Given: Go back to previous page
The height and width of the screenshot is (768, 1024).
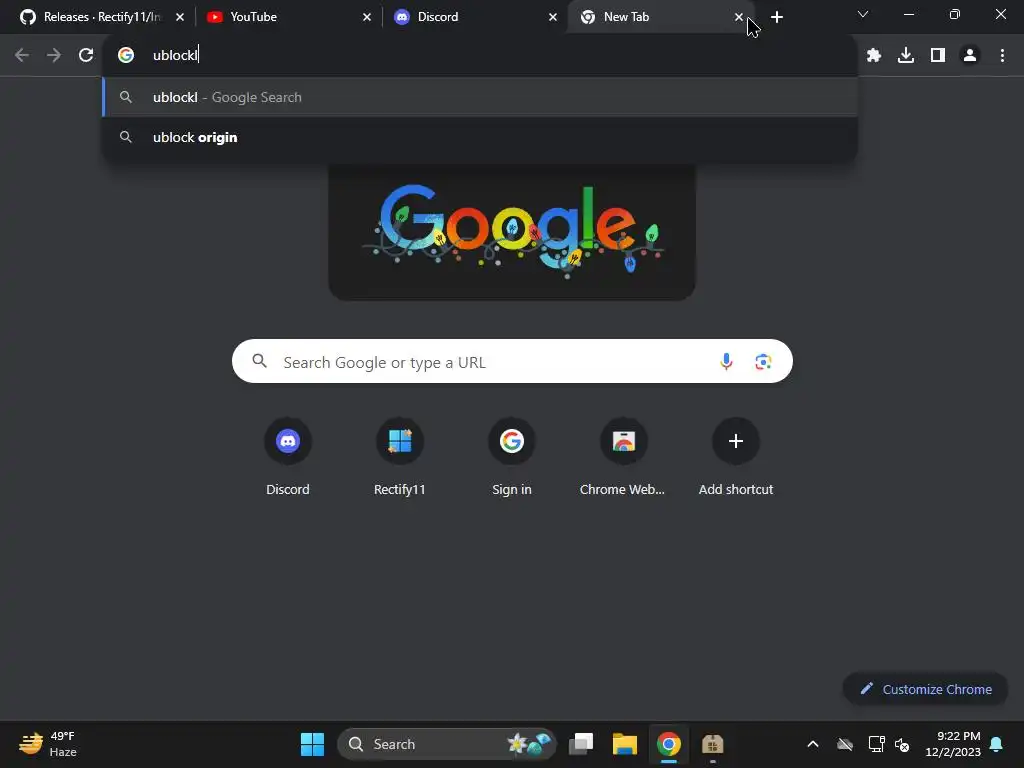Looking at the screenshot, I should (22, 56).
